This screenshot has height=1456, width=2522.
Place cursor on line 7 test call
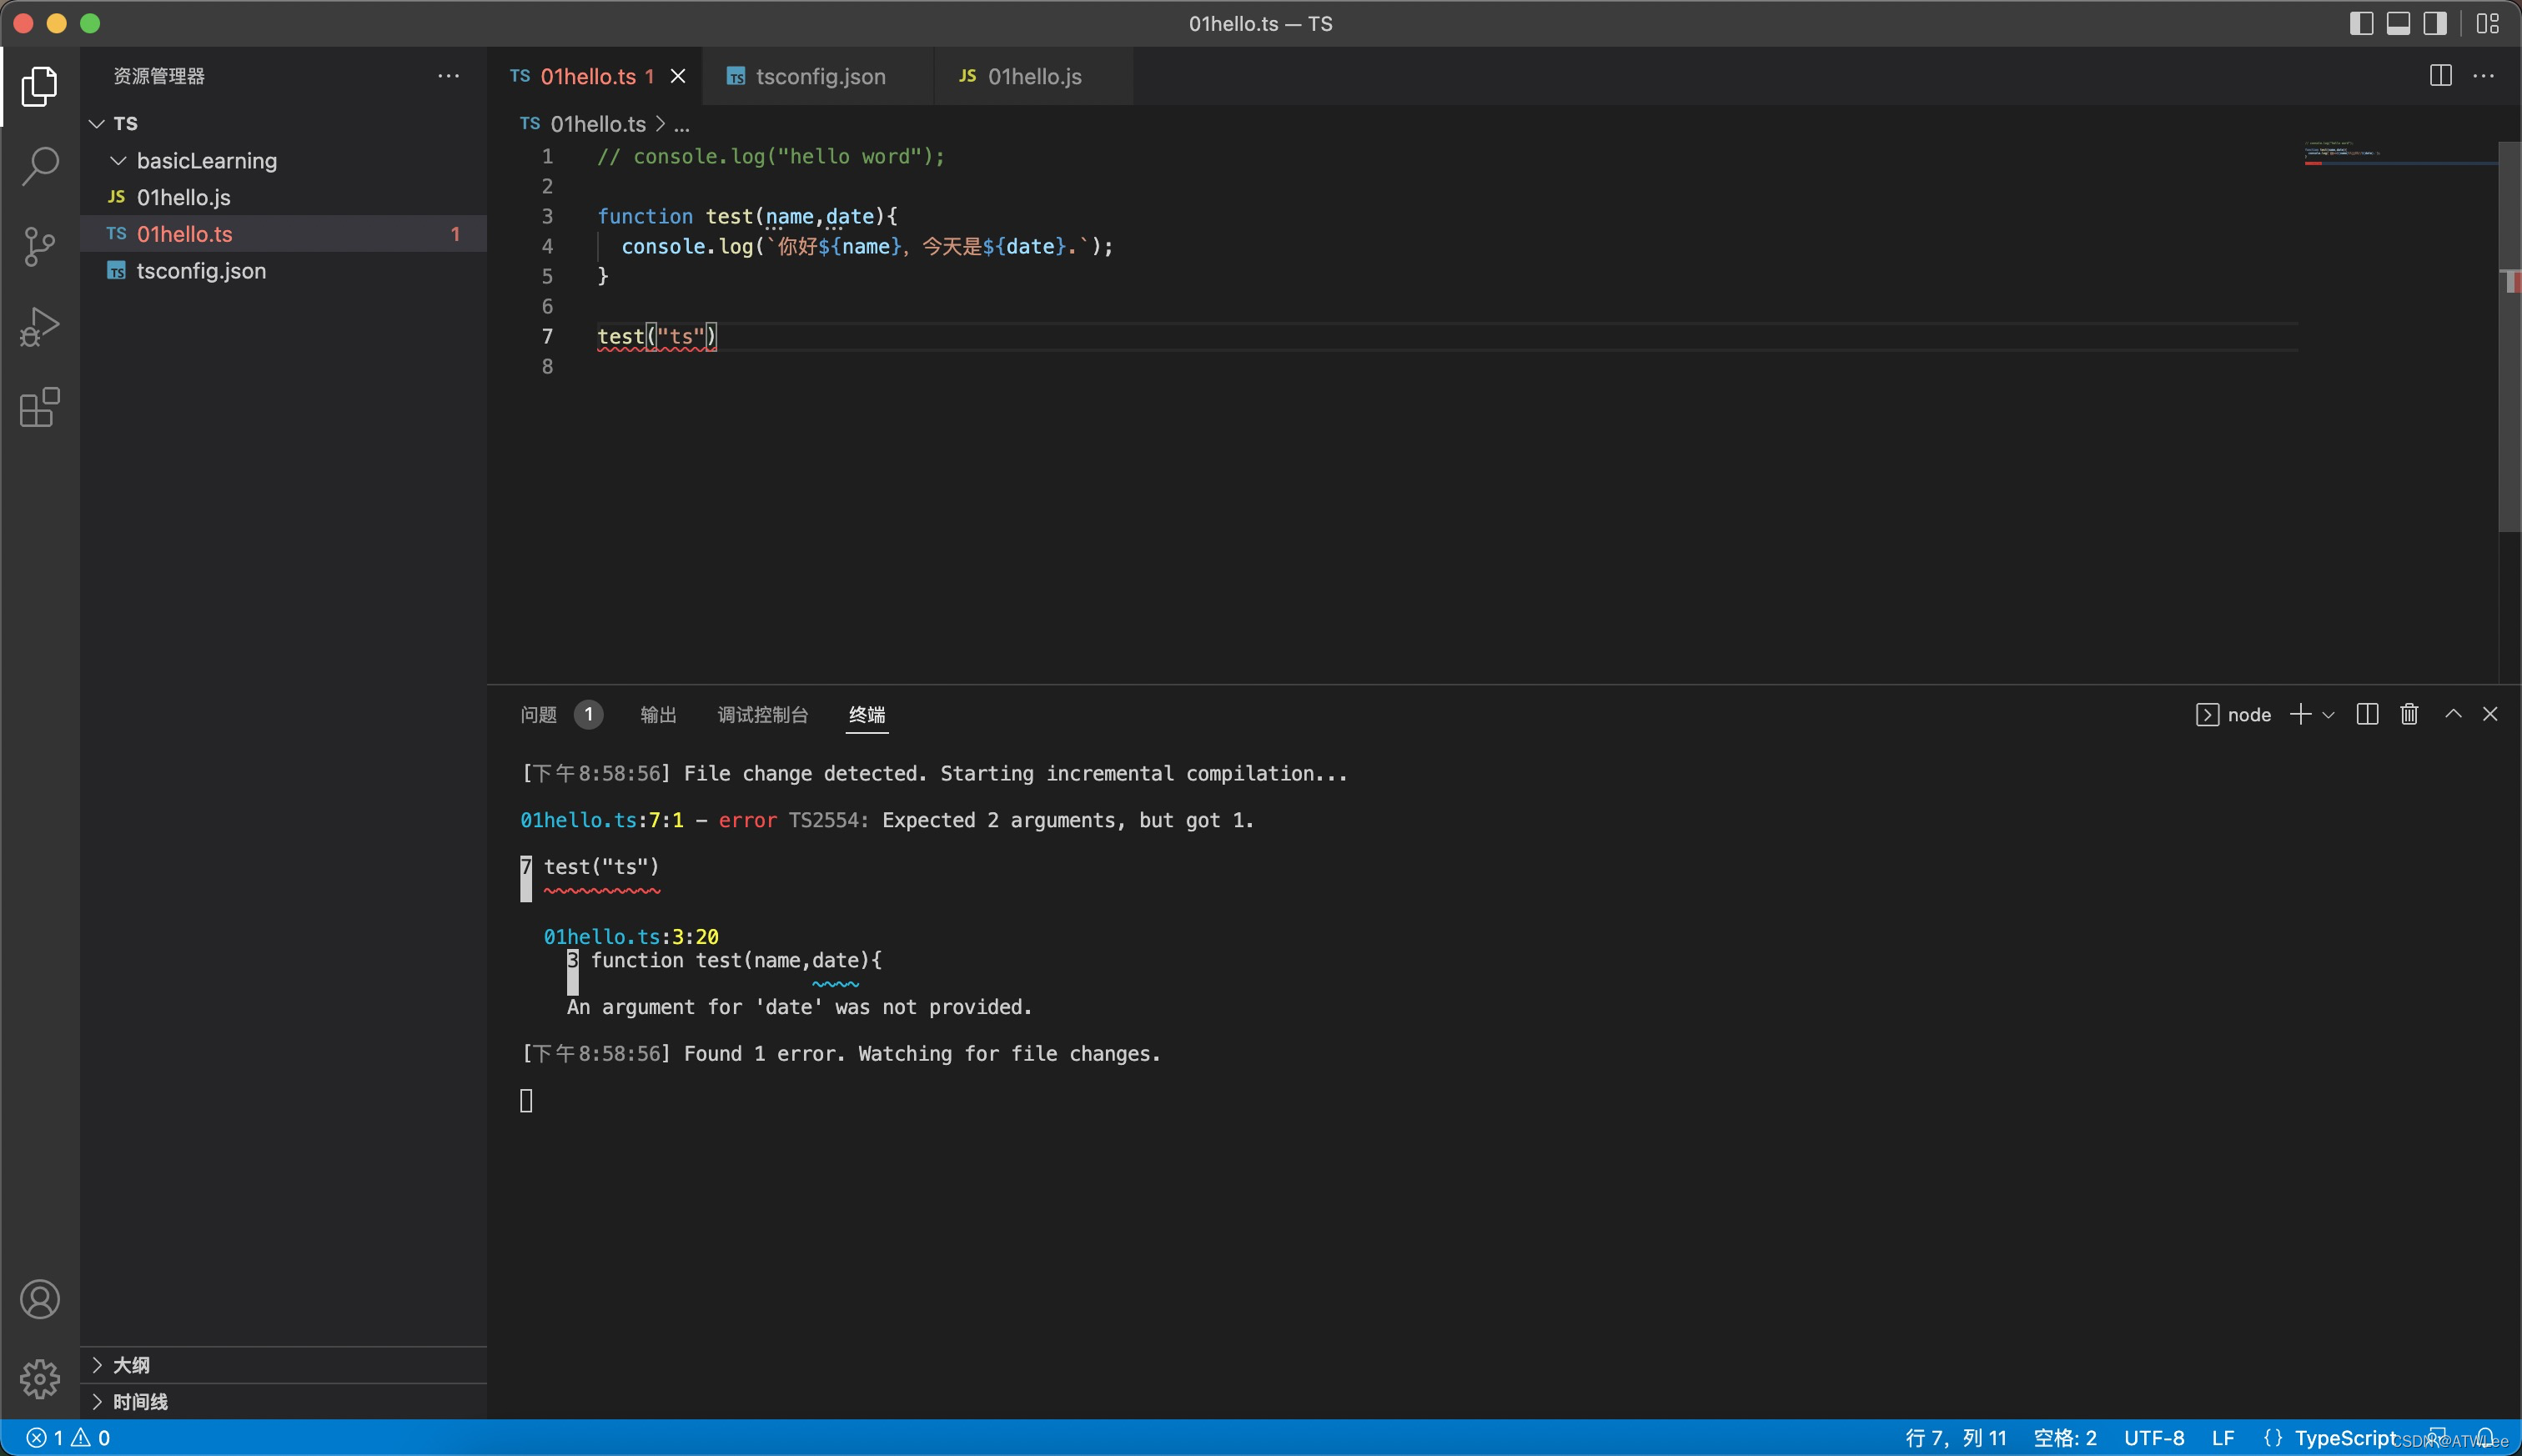point(656,337)
